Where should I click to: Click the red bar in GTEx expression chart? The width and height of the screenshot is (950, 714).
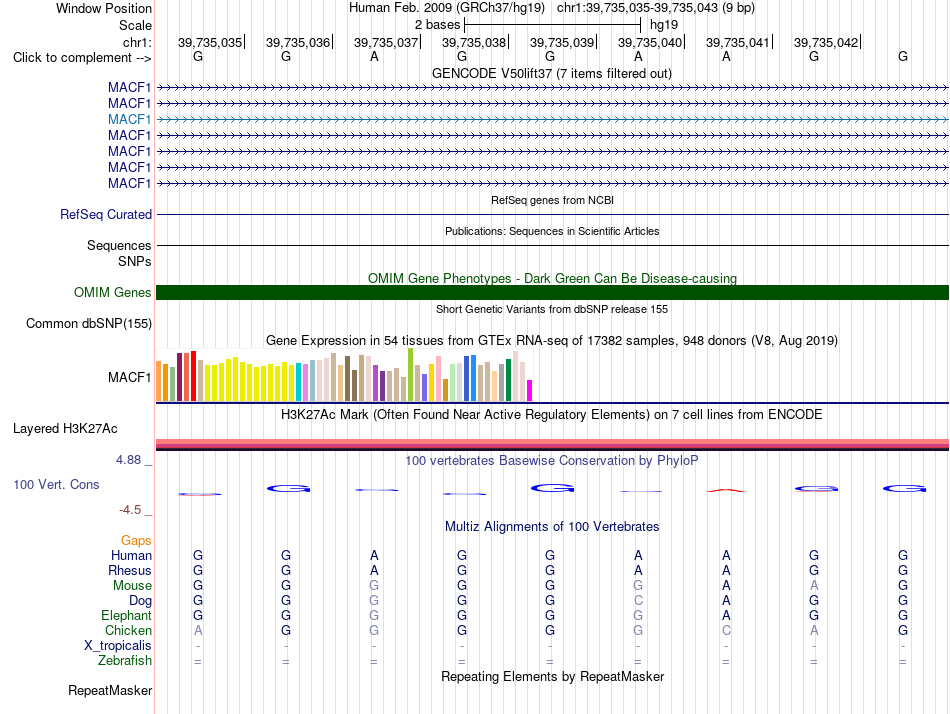(193, 376)
